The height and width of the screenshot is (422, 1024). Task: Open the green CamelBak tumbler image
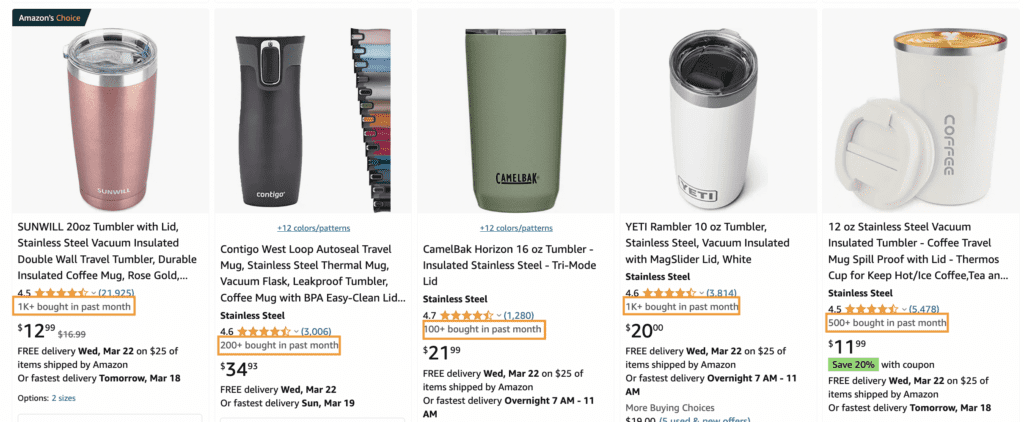515,116
